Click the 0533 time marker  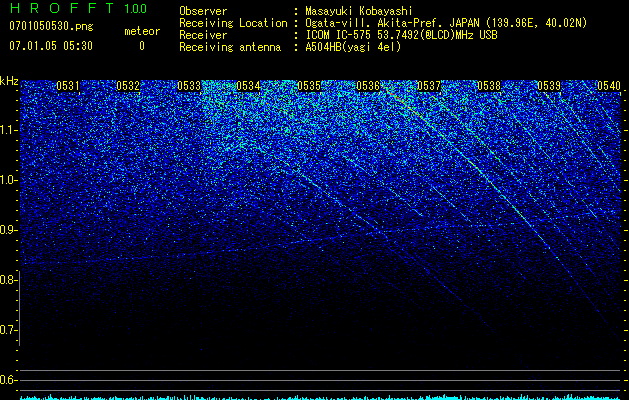pos(189,86)
